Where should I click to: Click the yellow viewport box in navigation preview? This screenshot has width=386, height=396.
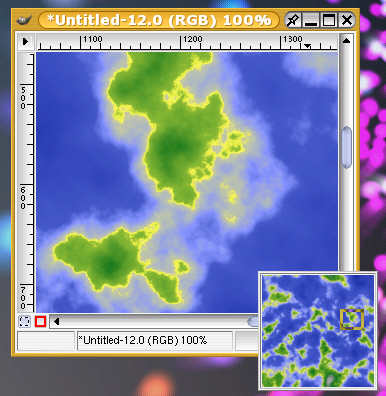pyautogui.click(x=352, y=319)
